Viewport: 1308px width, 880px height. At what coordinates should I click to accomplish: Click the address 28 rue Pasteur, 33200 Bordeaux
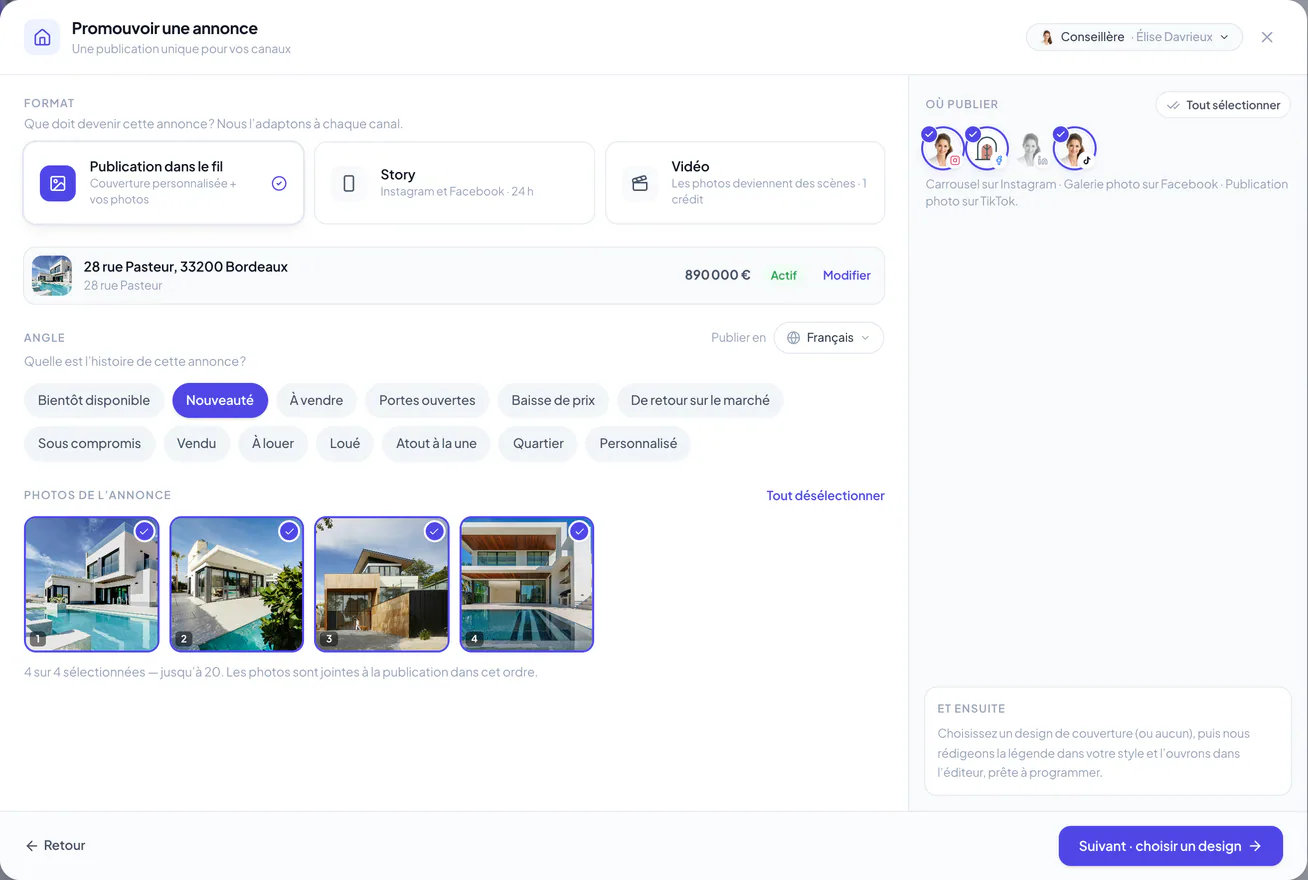186,267
